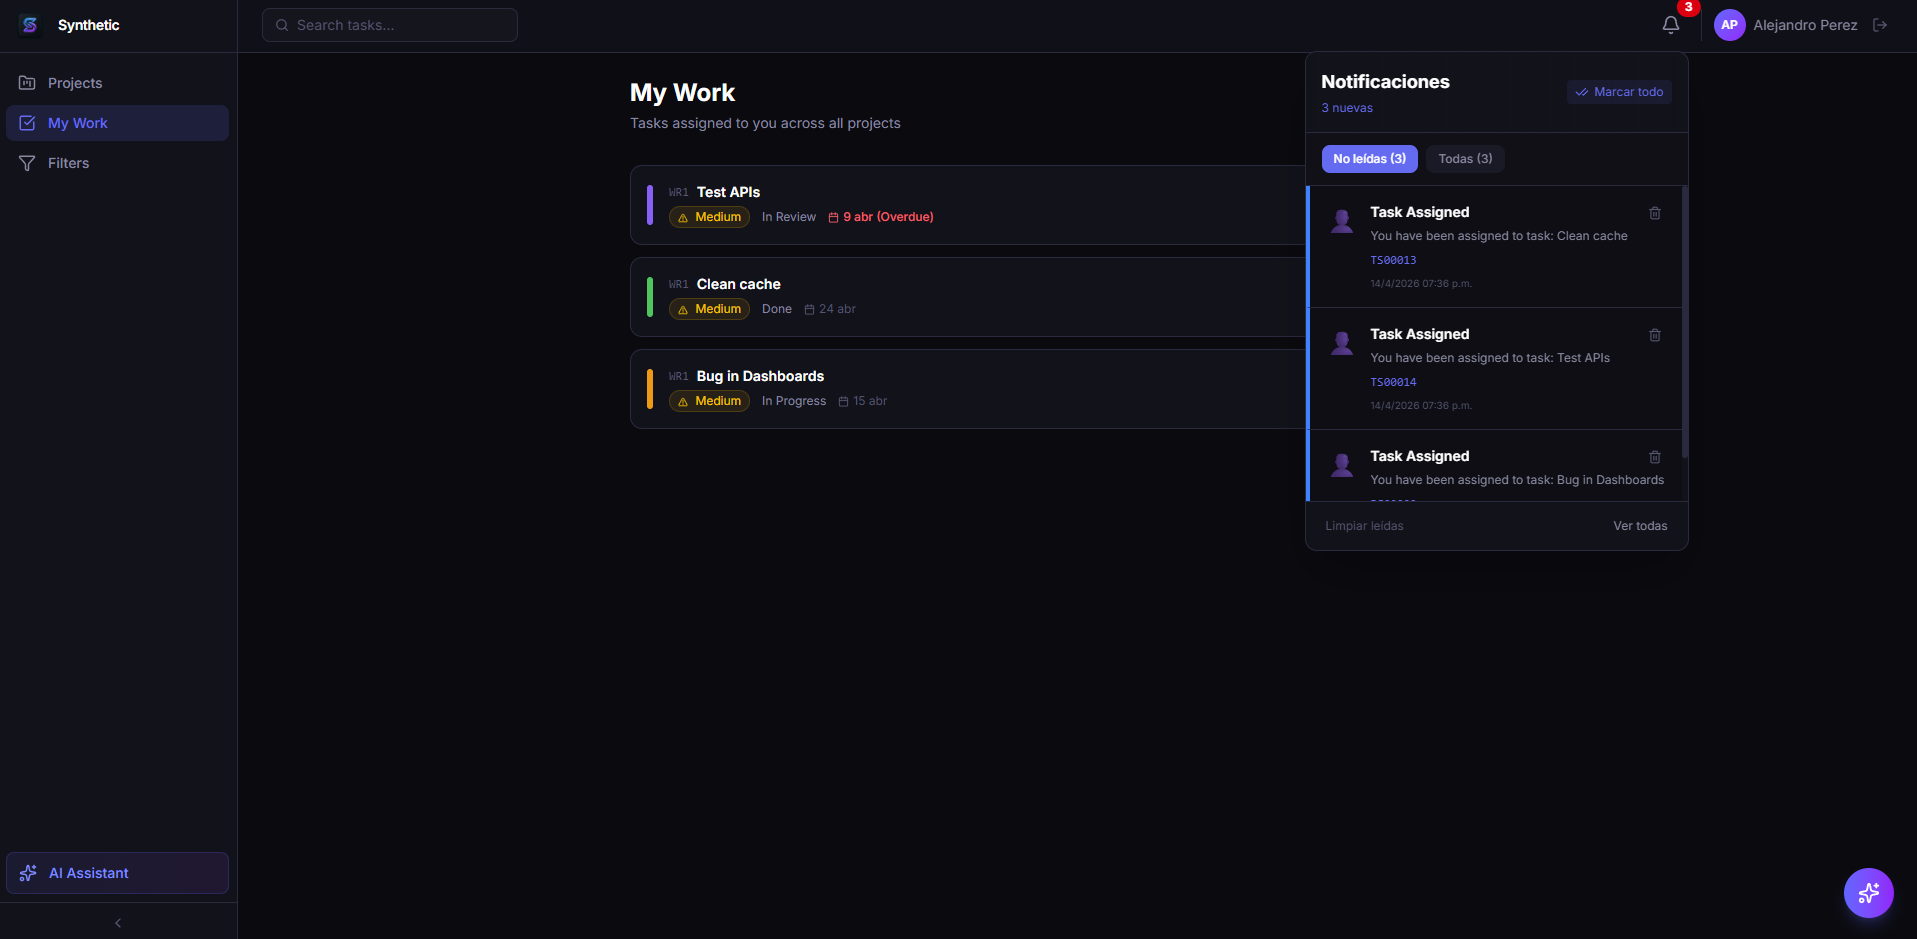The height and width of the screenshot is (939, 1917).
Task: Click the AP user avatar
Action: coord(1729,25)
